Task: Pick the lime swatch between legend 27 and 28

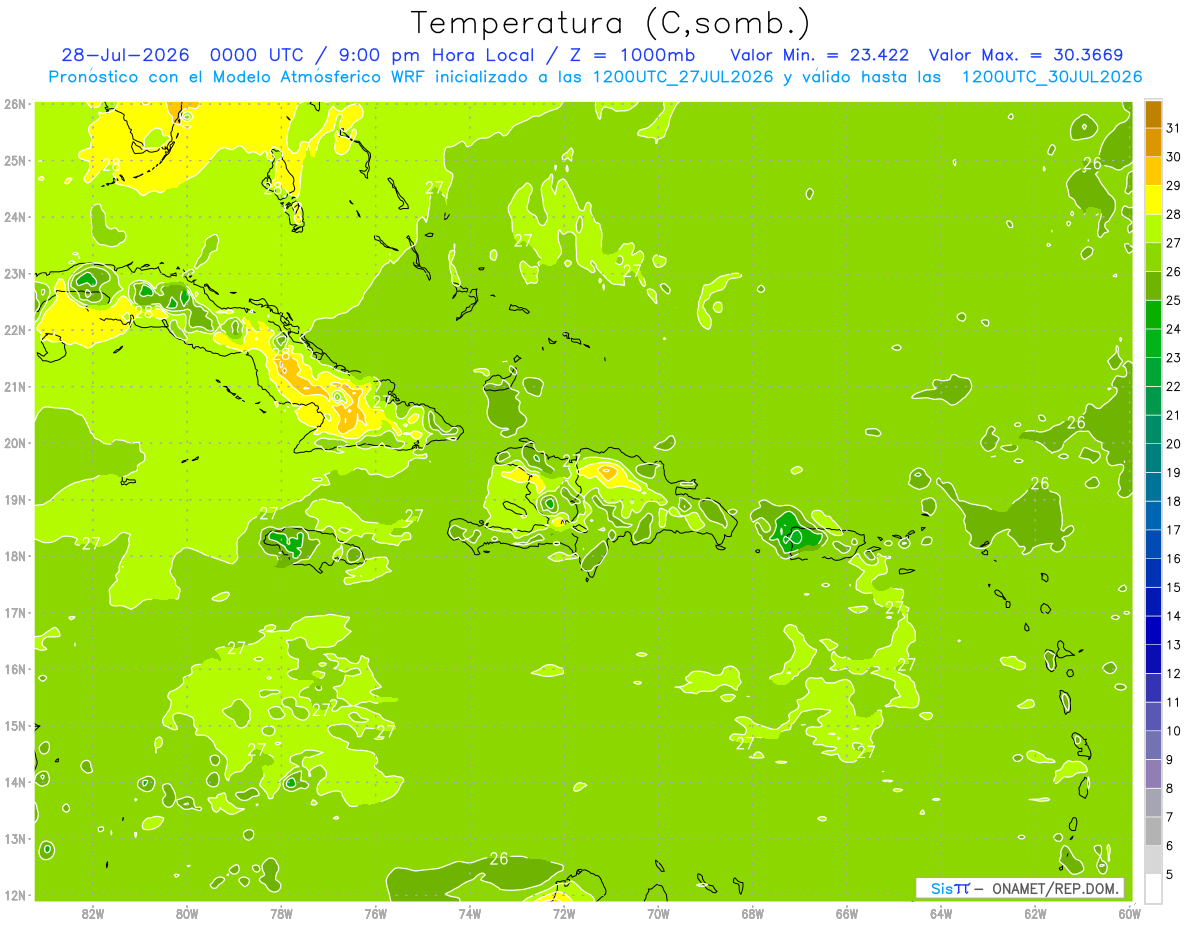Action: pos(1153,229)
